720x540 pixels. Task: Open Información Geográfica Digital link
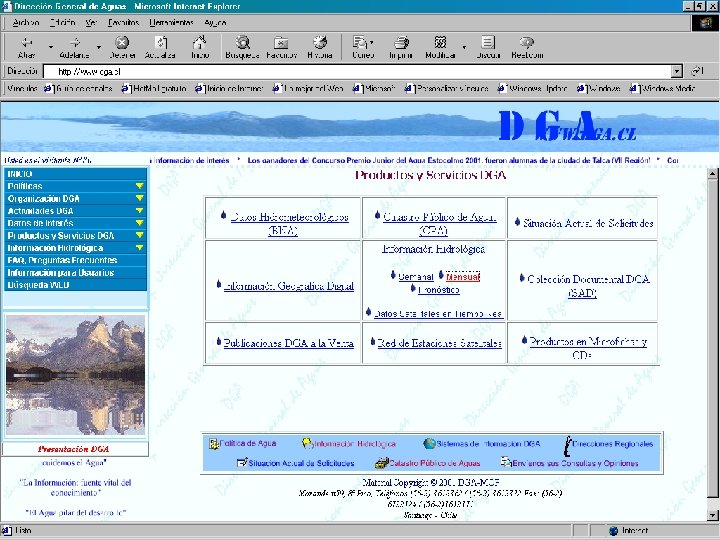(x=288, y=286)
